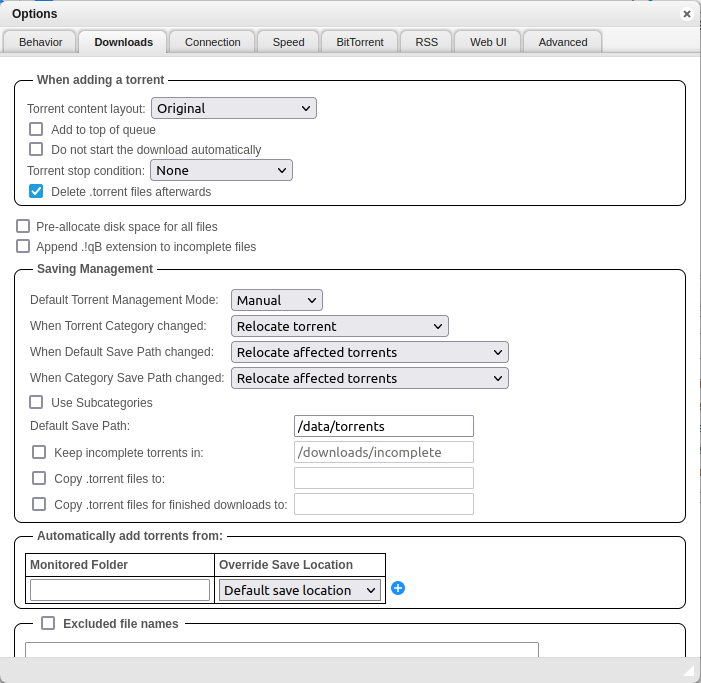Screen dimensions: 701x683
Task: Click the Default Save Path field
Action: 383,426
